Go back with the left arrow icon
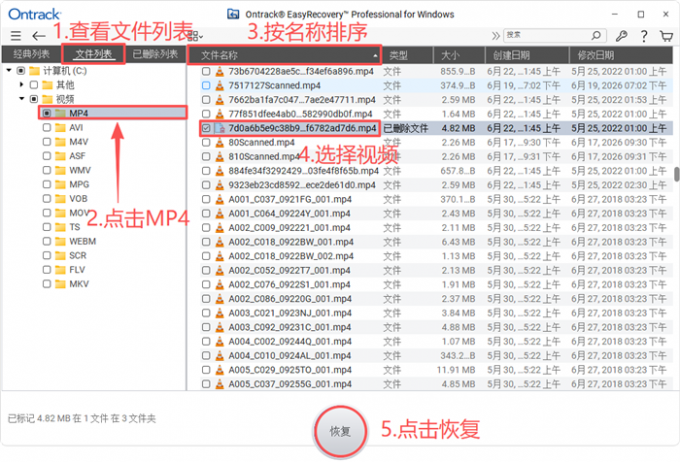The height and width of the screenshot is (462, 680). click(39, 36)
